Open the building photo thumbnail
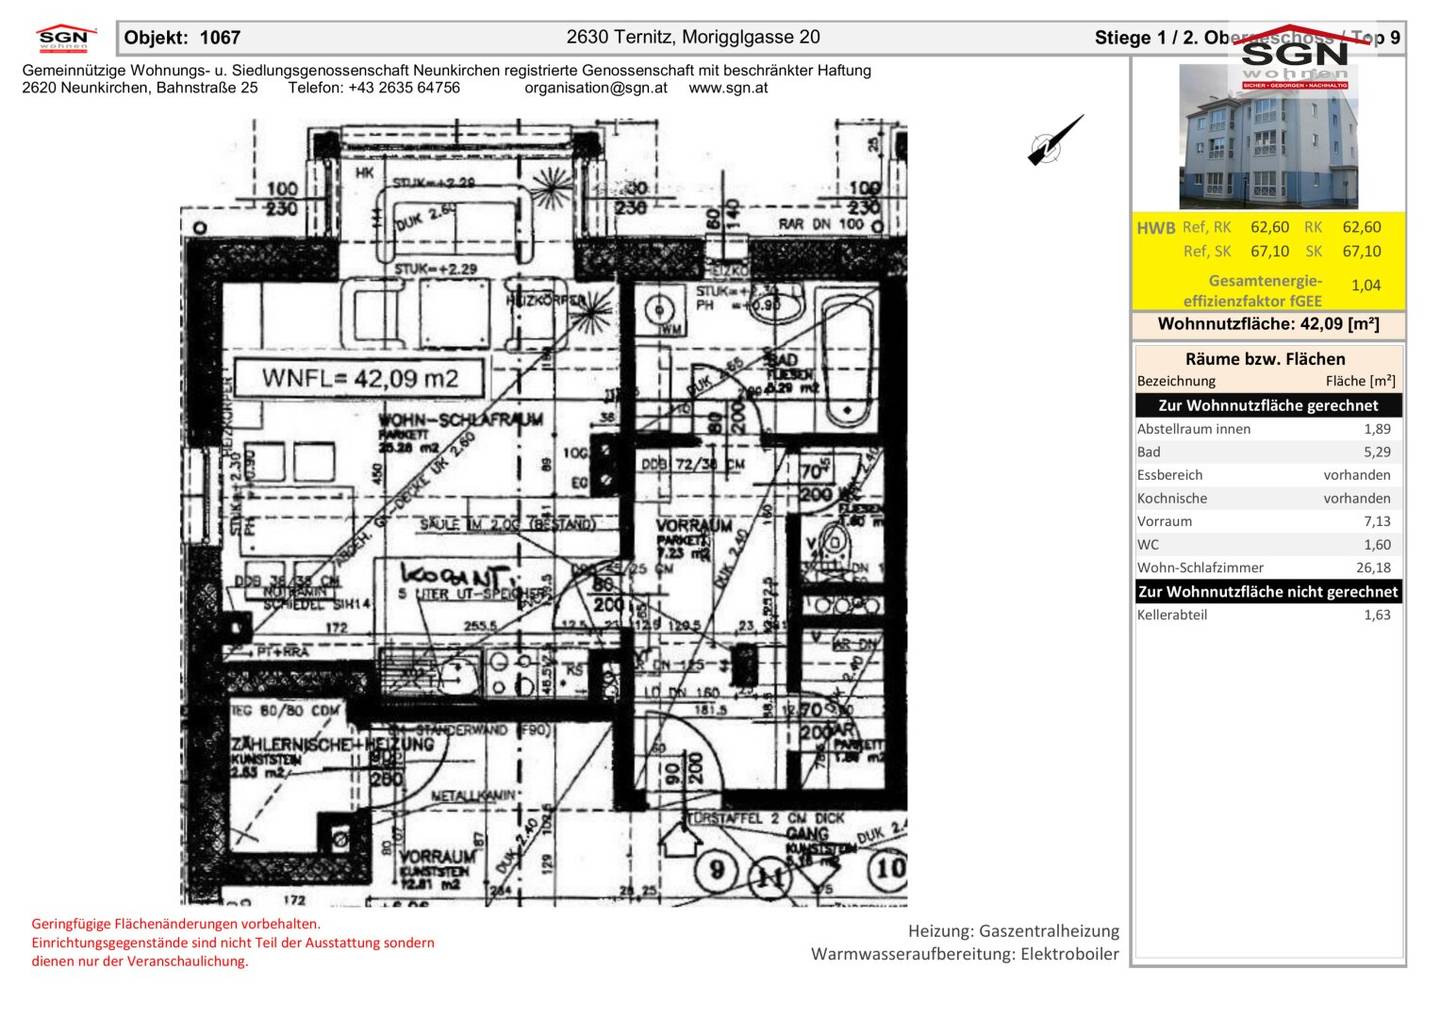This screenshot has width=1440, height=1018. click(1268, 137)
